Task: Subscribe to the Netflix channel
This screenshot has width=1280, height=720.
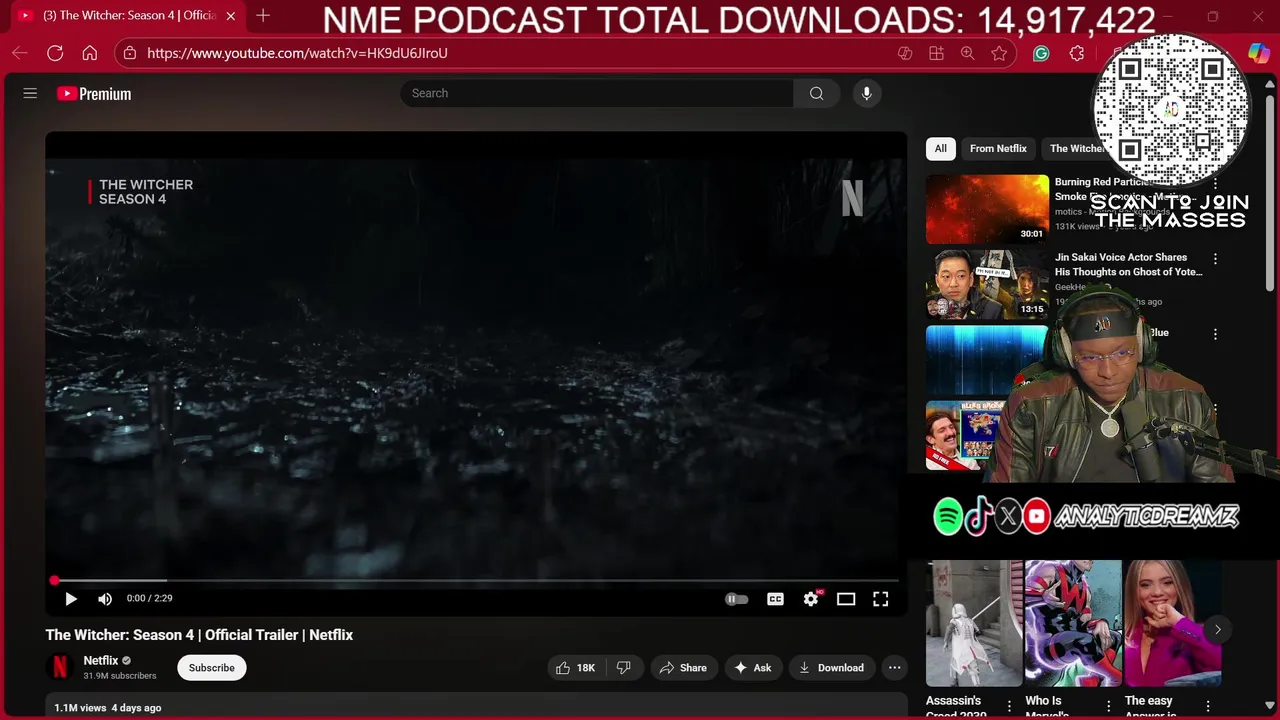Action: [212, 668]
